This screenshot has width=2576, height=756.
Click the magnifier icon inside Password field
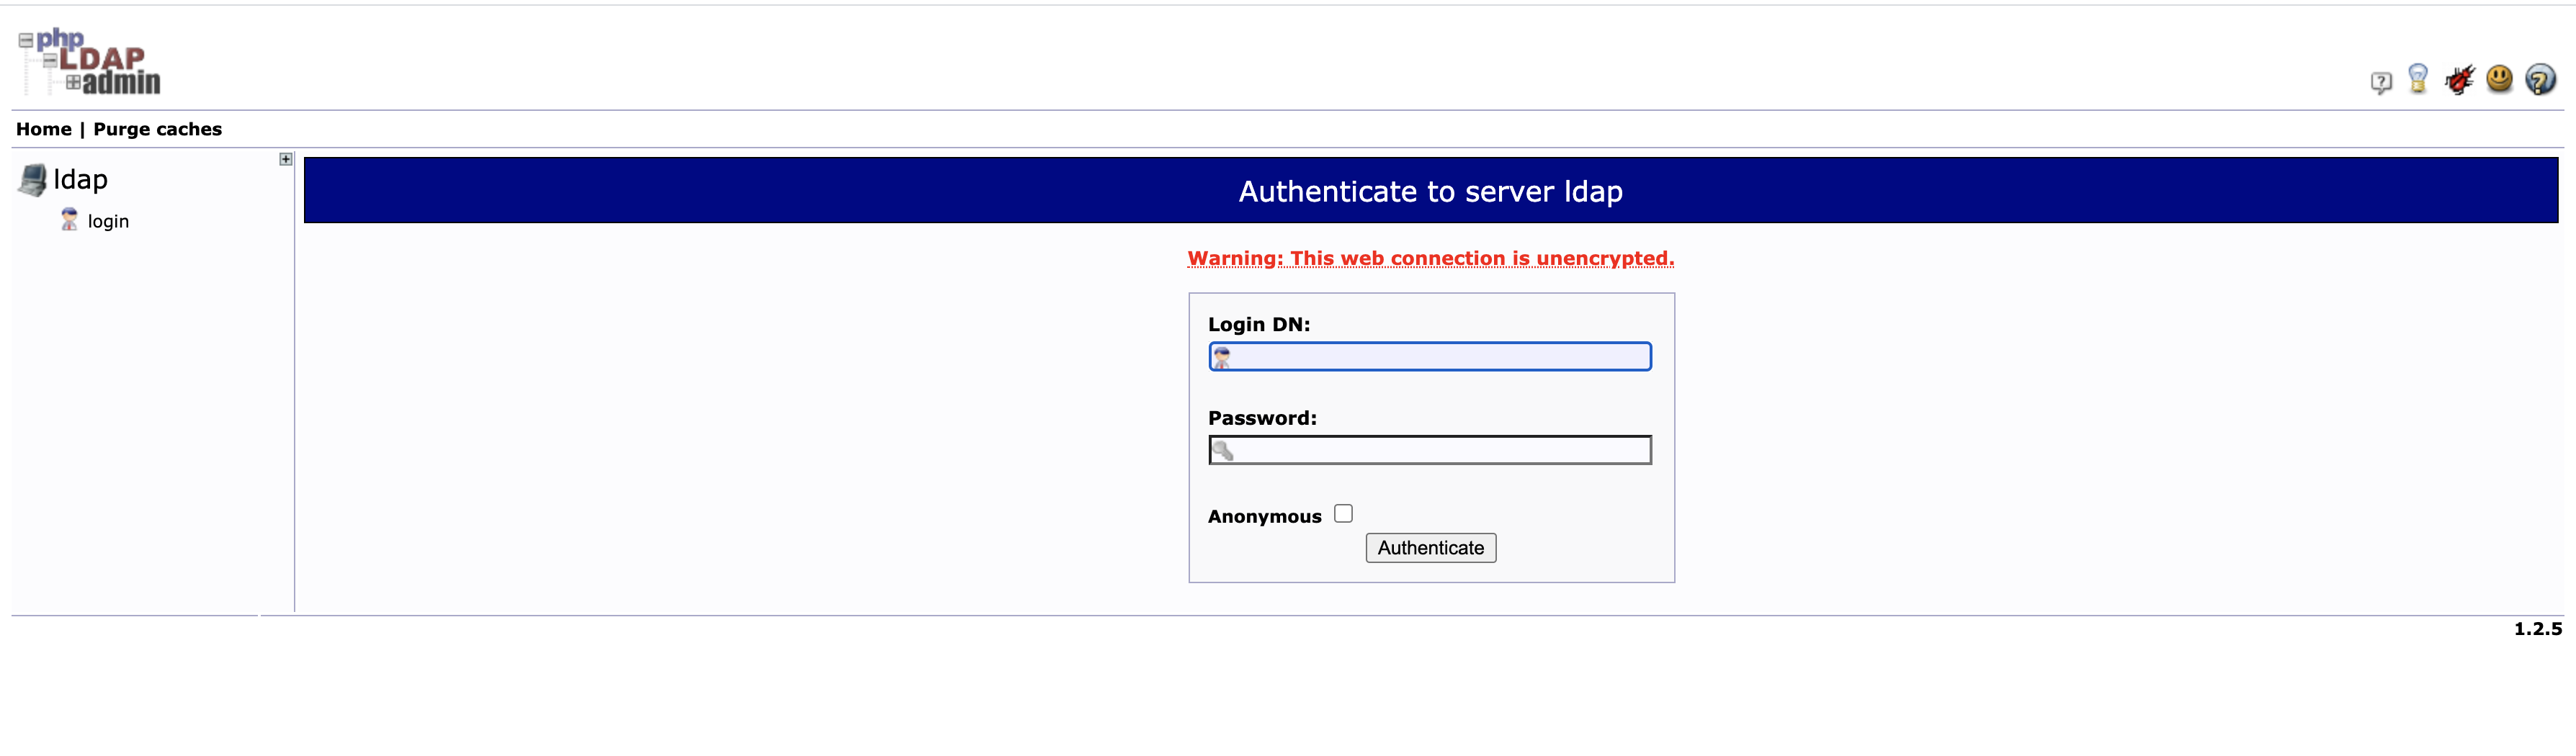[x=1225, y=450]
